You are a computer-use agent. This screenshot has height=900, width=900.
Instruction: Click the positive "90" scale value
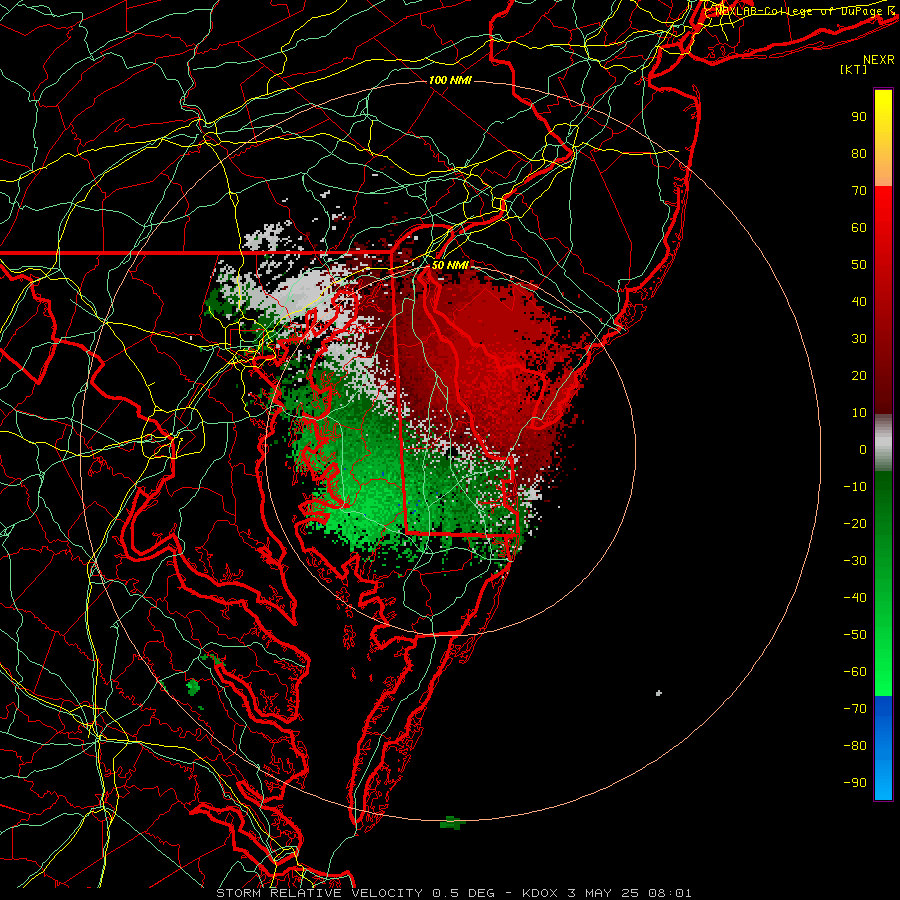tap(859, 117)
